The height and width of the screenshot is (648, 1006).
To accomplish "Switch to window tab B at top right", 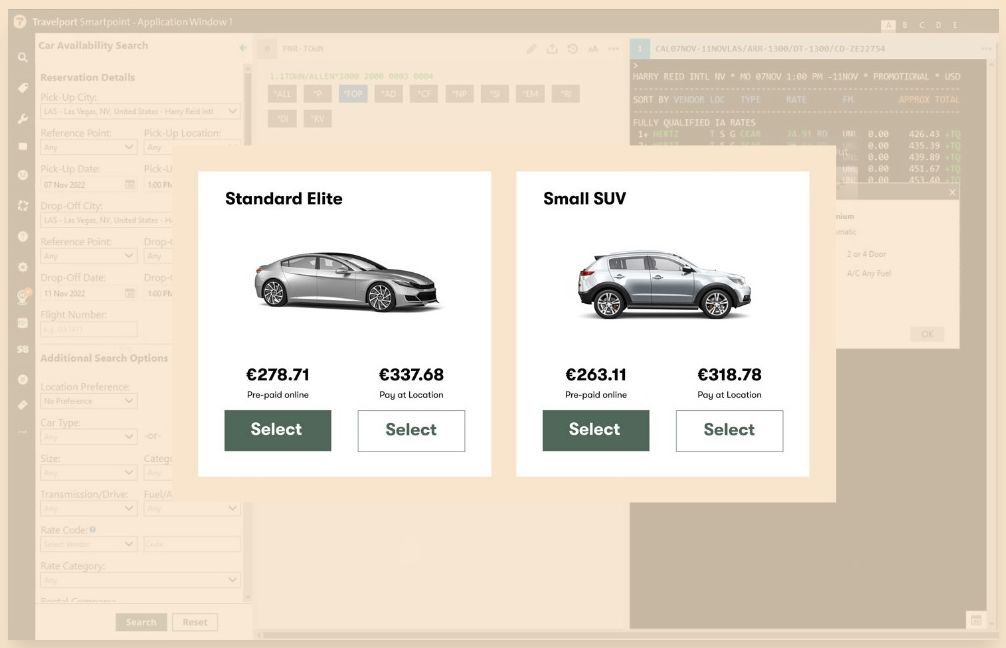I will coord(905,25).
